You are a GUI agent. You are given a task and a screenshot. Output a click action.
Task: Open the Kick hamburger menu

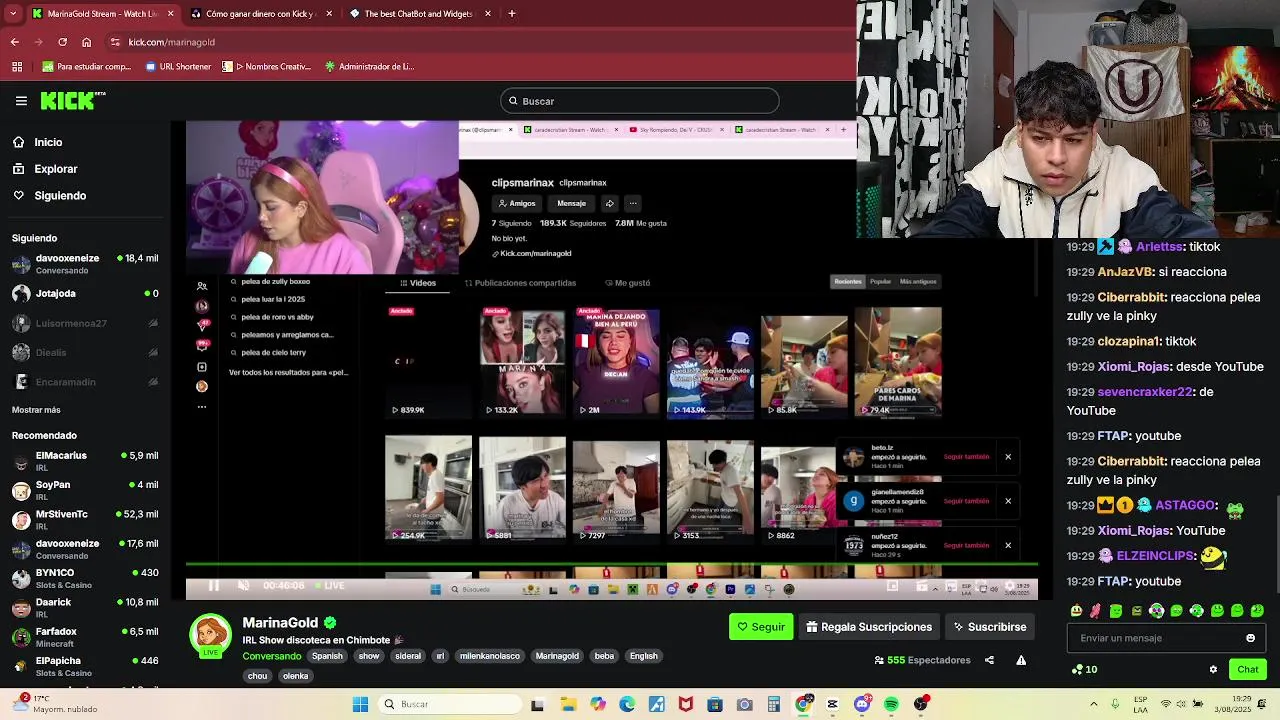(21, 101)
